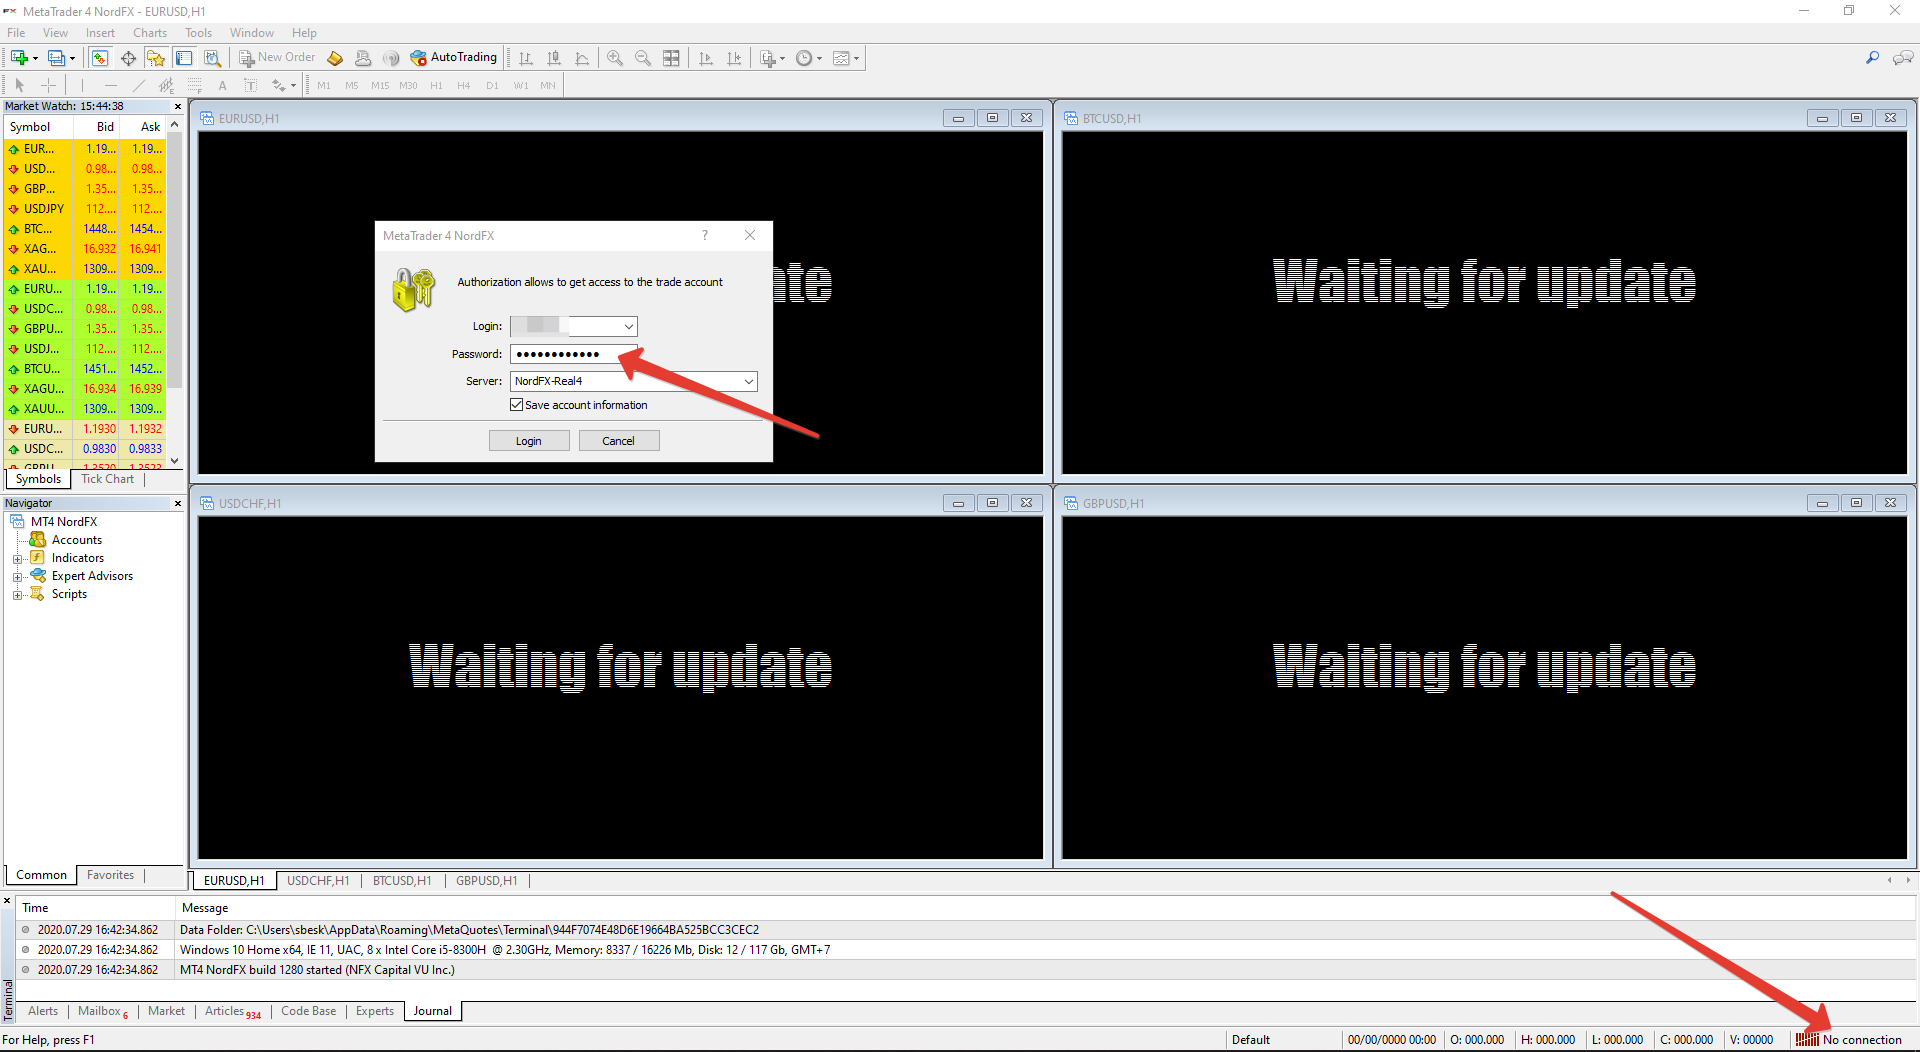Open the Server dropdown showing NordFX-Real4
This screenshot has height=1052, width=1920.
(x=748, y=381)
